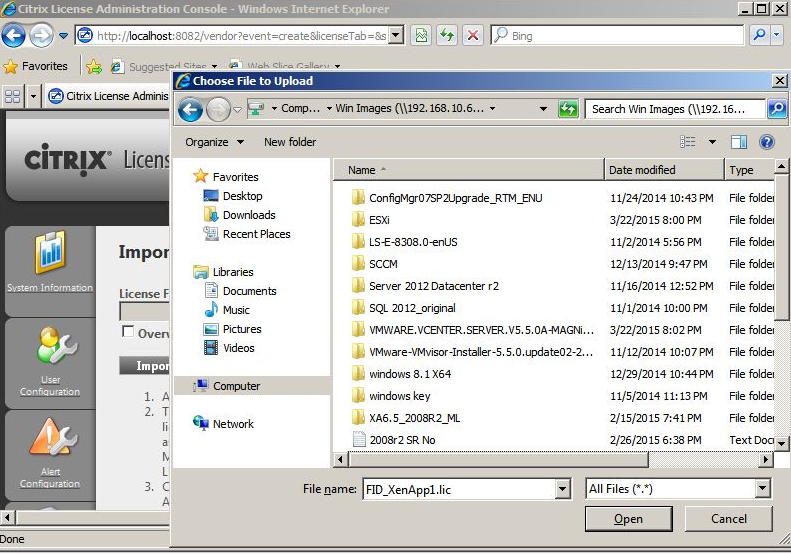Switch to Citrix License Administration tab

[108, 96]
